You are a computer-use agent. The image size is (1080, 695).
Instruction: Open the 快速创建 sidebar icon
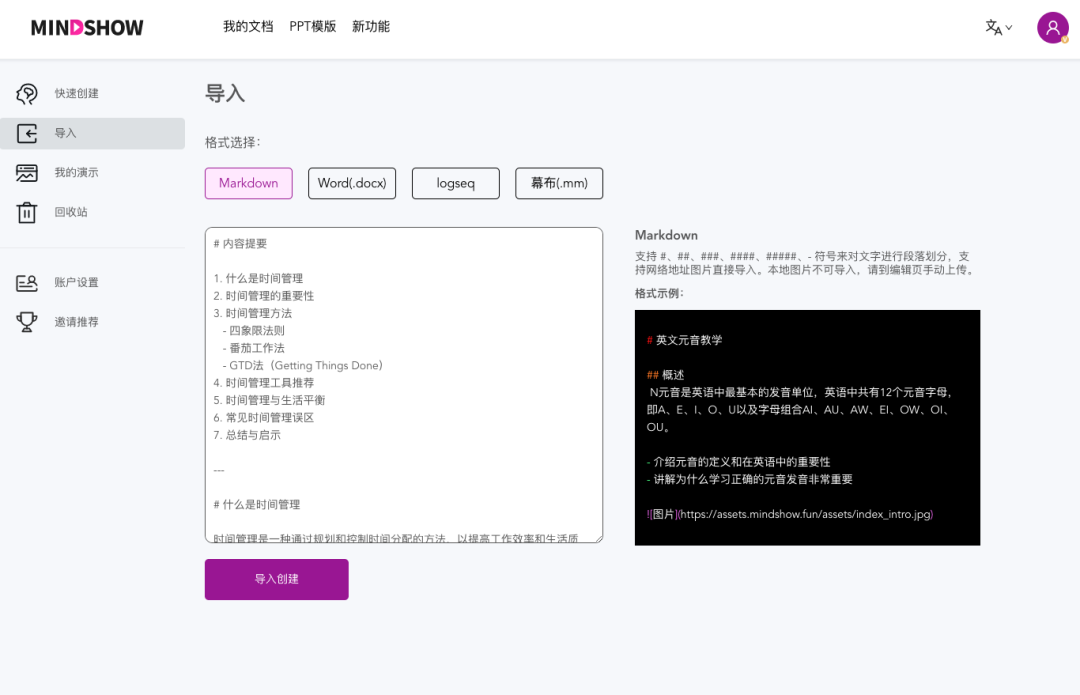27,94
